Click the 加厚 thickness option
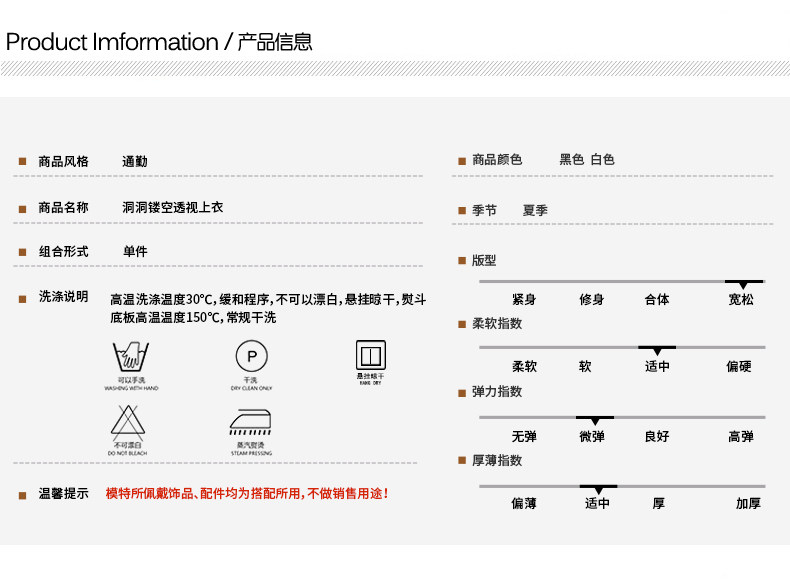This screenshot has height=584, width=790. [748, 503]
